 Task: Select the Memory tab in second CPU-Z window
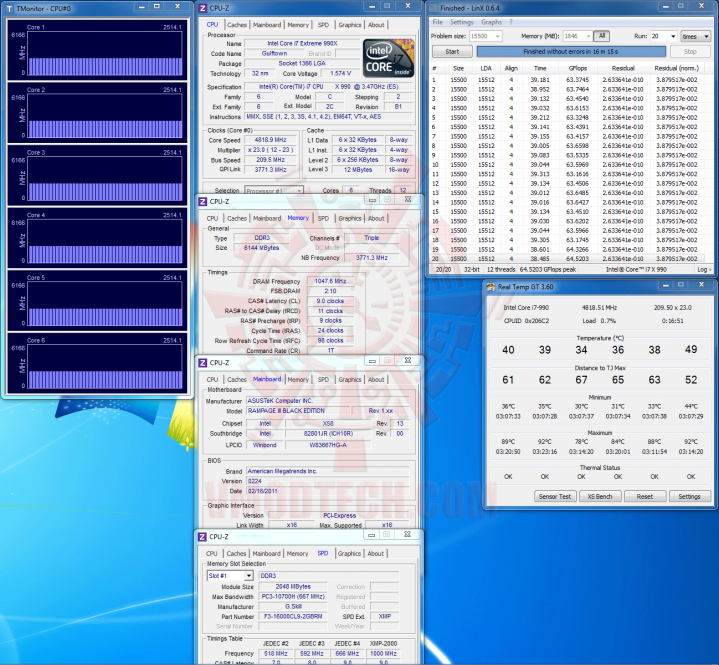pyautogui.click(x=298, y=218)
